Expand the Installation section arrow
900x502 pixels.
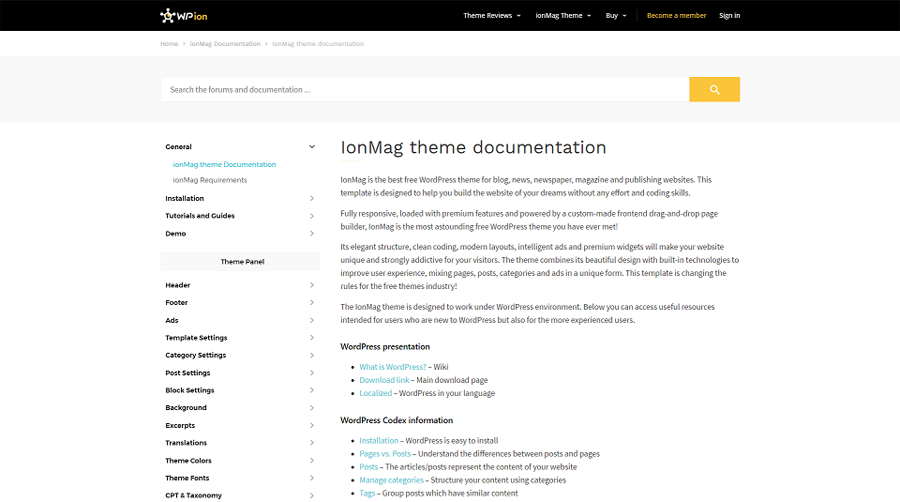click(312, 199)
